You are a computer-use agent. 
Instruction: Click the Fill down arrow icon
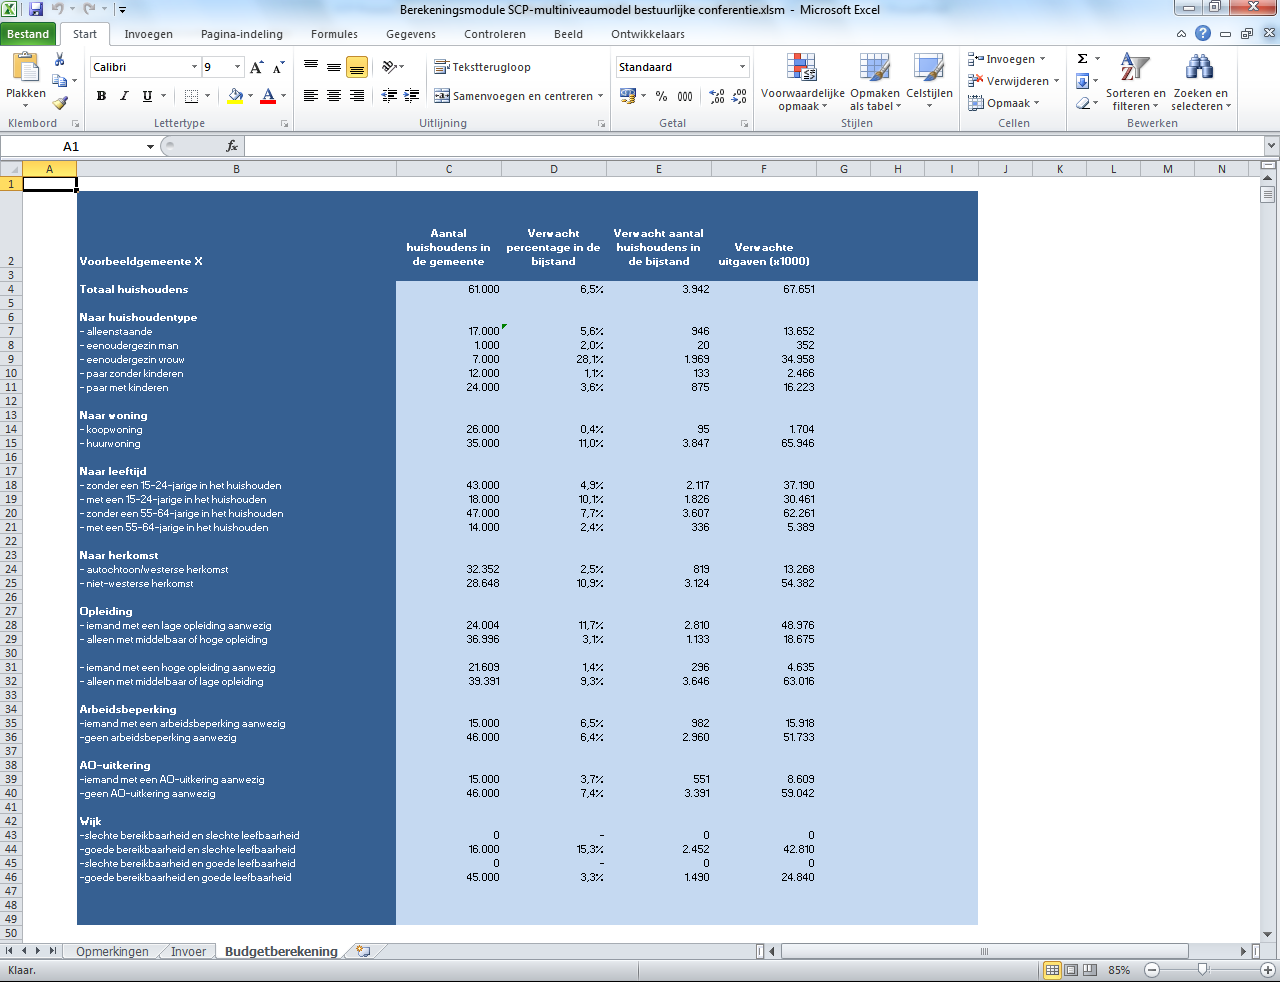[x=1082, y=81]
